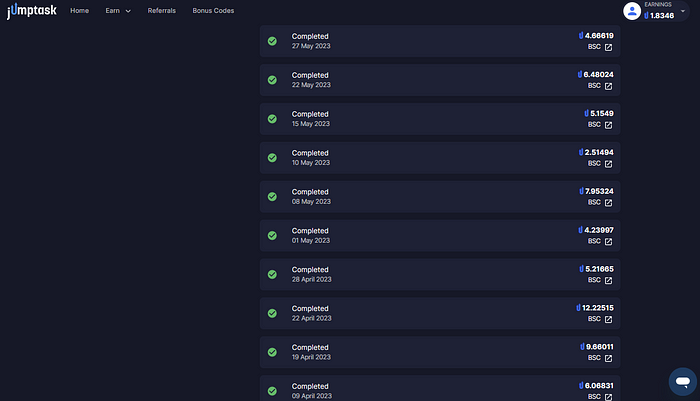
Task: Click the green check icon for 28 April 2023
Action: click(272, 274)
